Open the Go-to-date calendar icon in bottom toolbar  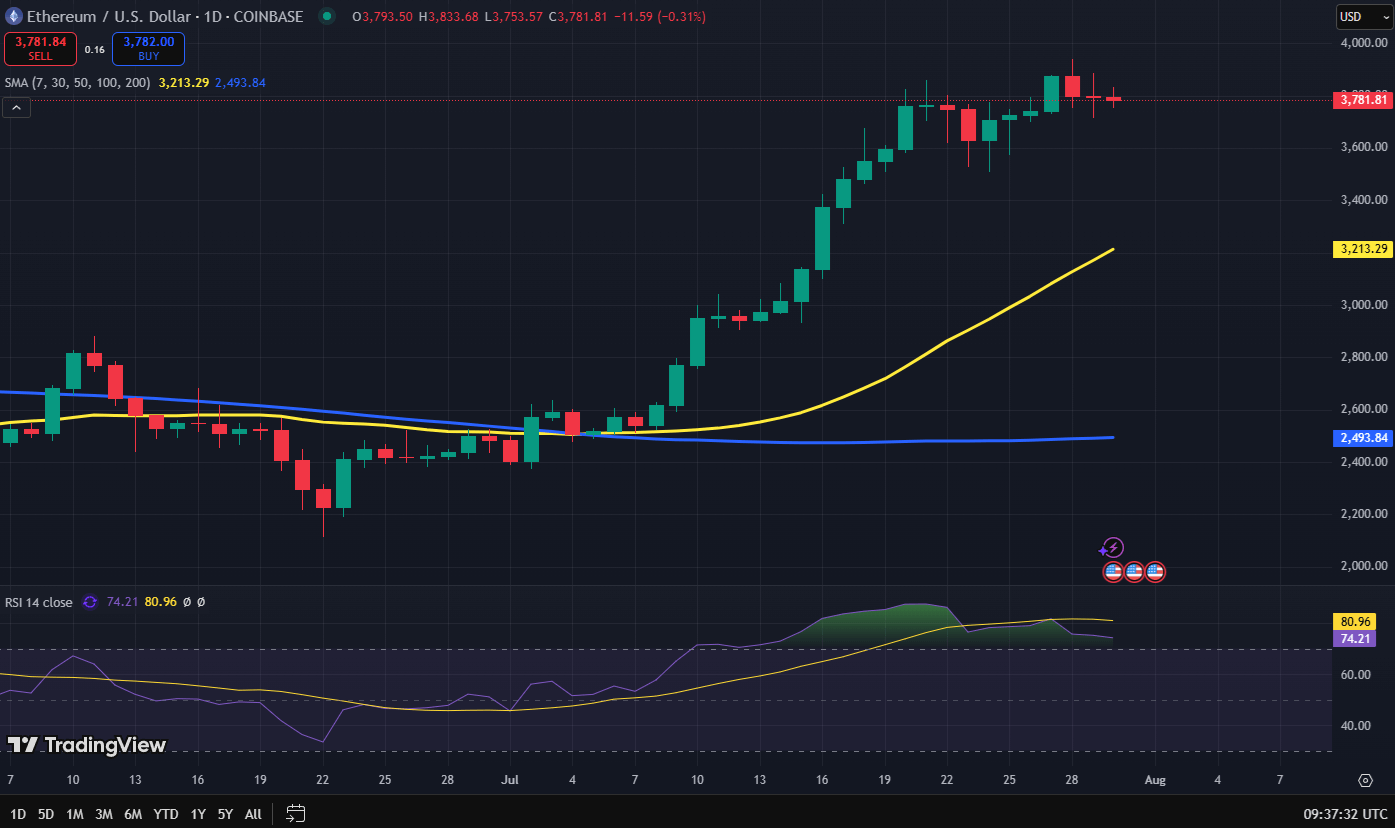(295, 814)
